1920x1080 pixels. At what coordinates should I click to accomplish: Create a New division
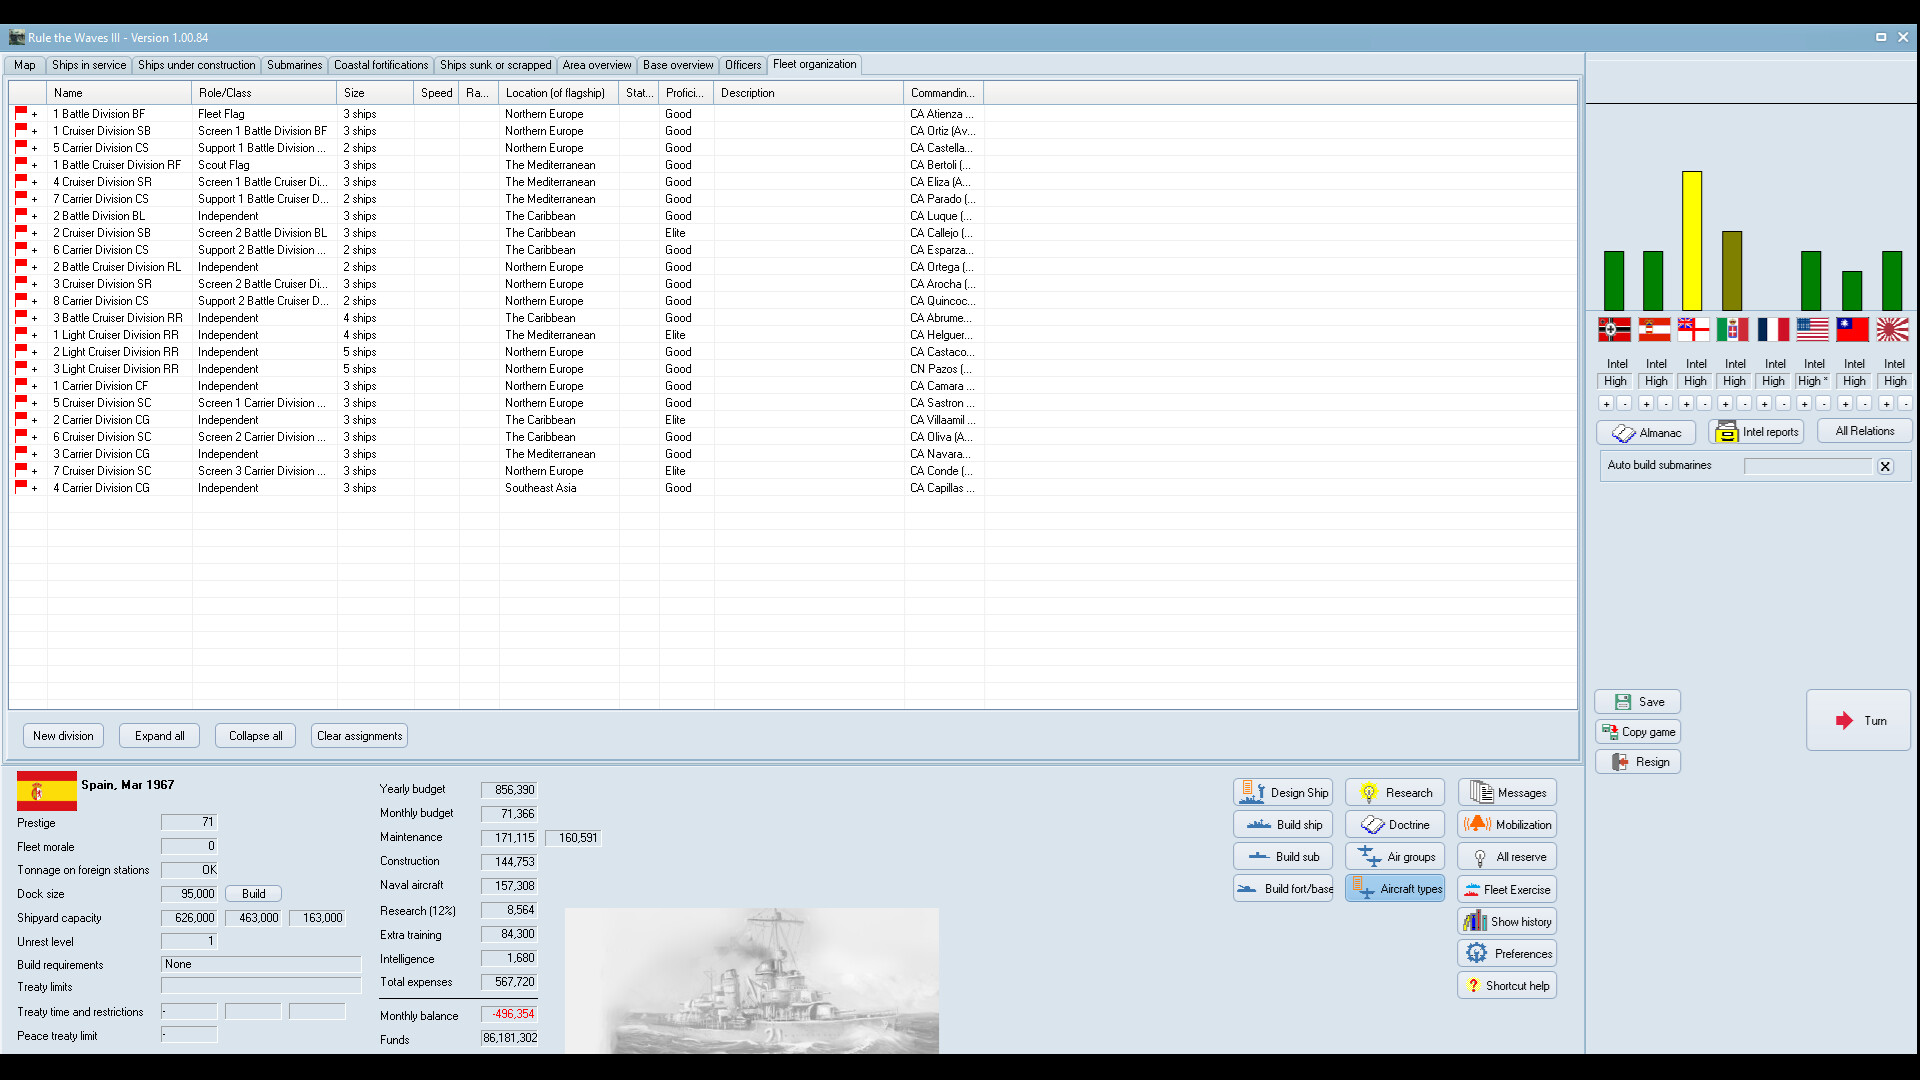point(62,735)
